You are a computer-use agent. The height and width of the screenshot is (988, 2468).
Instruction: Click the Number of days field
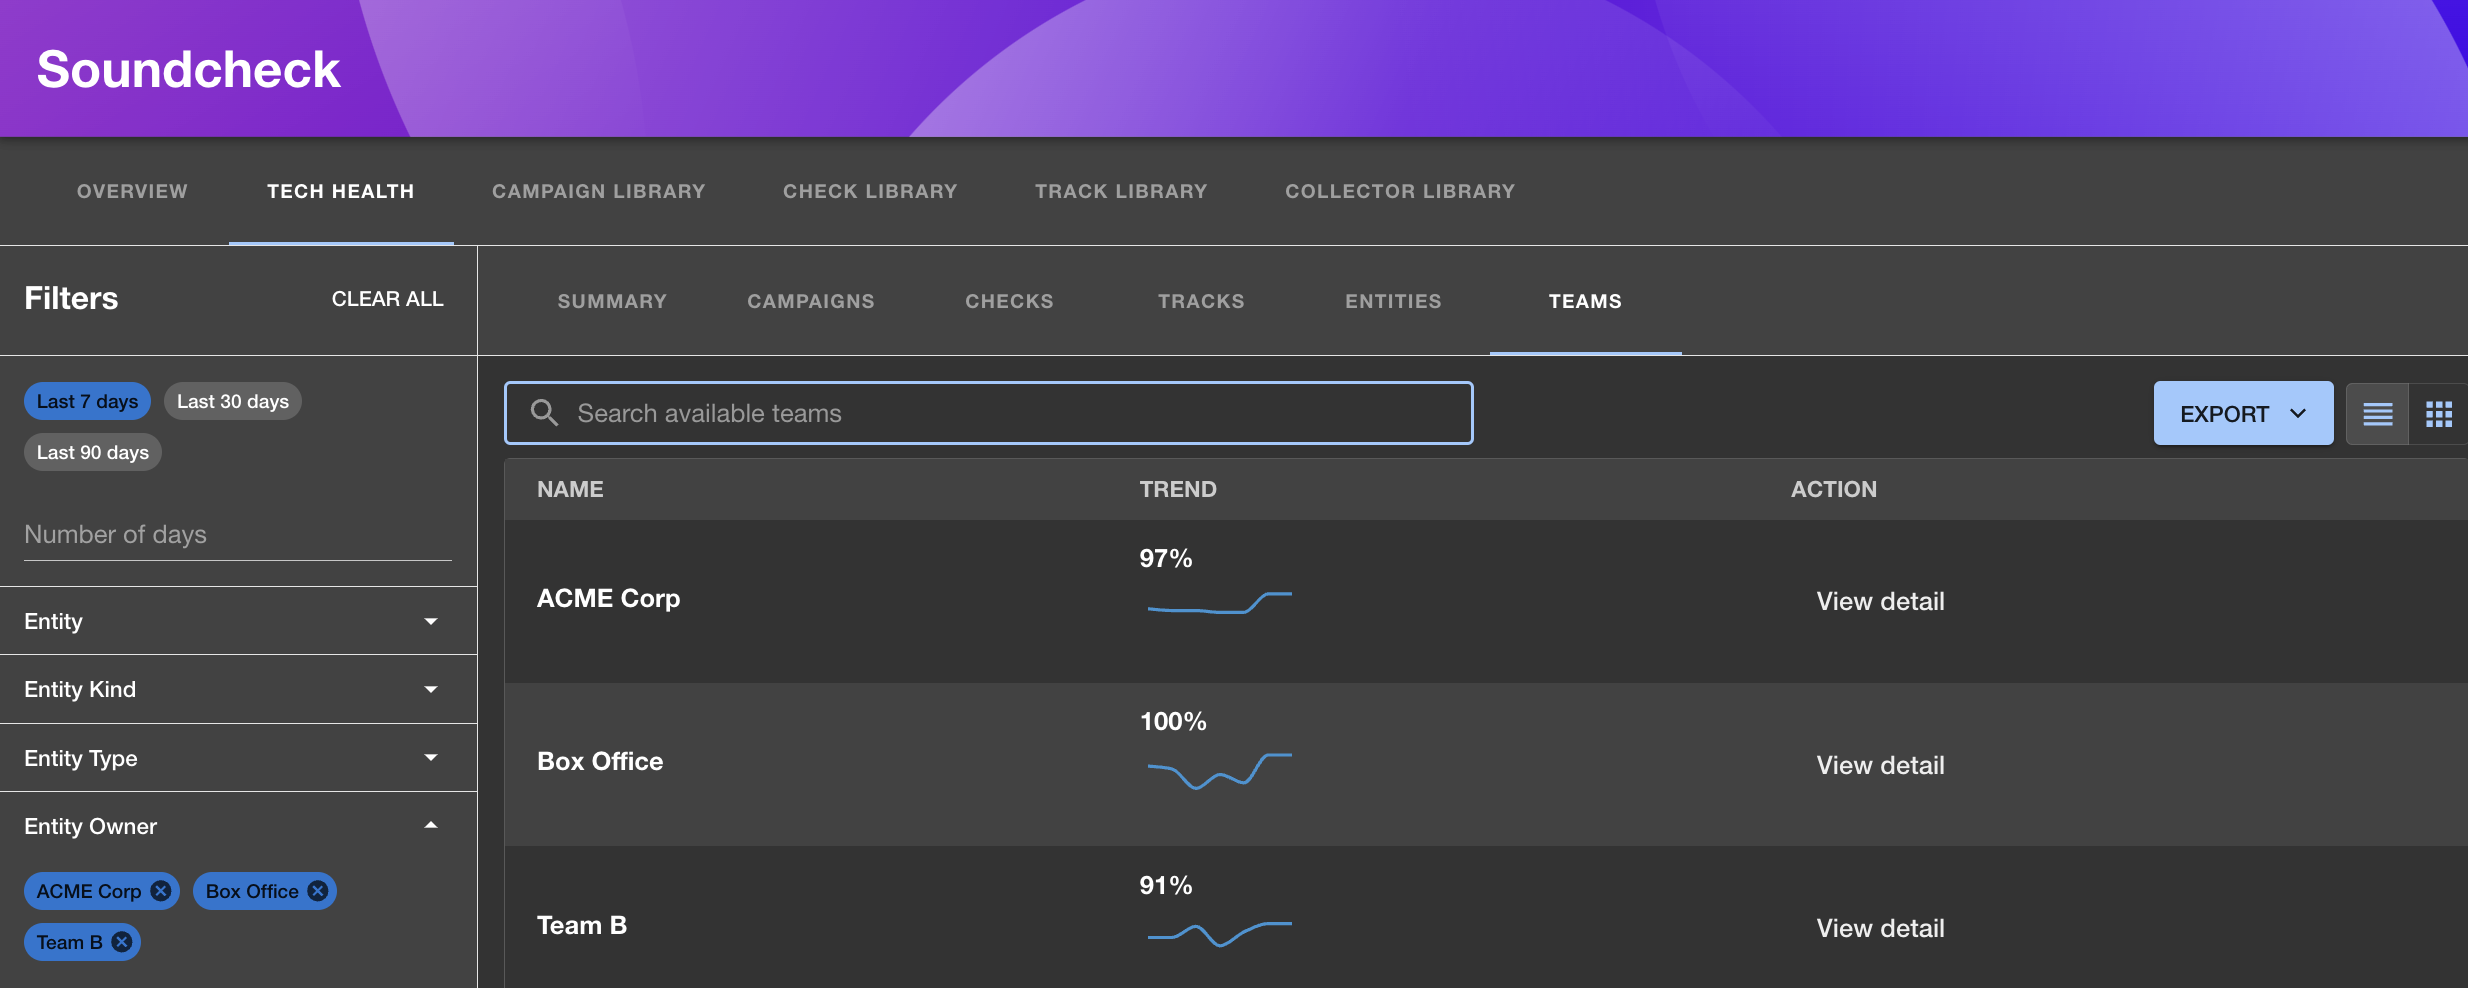(238, 535)
